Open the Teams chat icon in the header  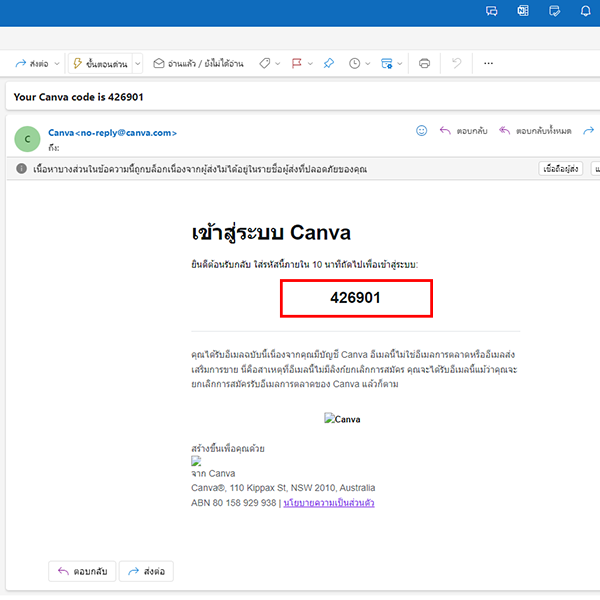[x=491, y=11]
